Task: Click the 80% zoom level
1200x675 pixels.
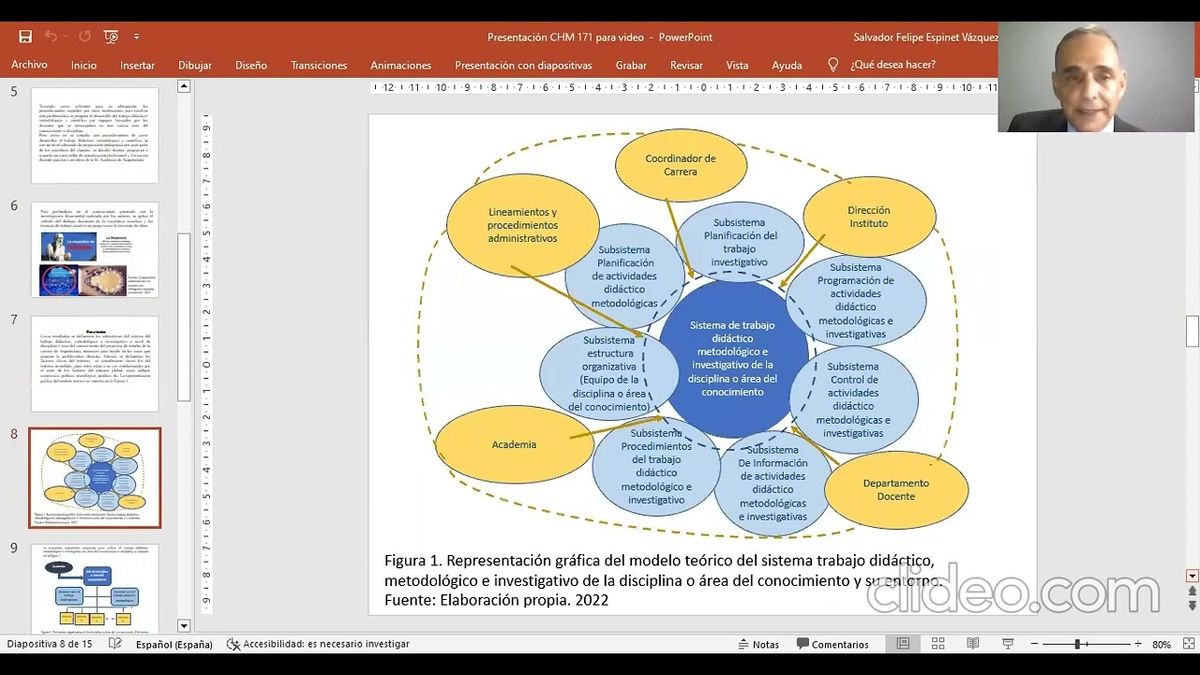Action: click(x=1161, y=645)
